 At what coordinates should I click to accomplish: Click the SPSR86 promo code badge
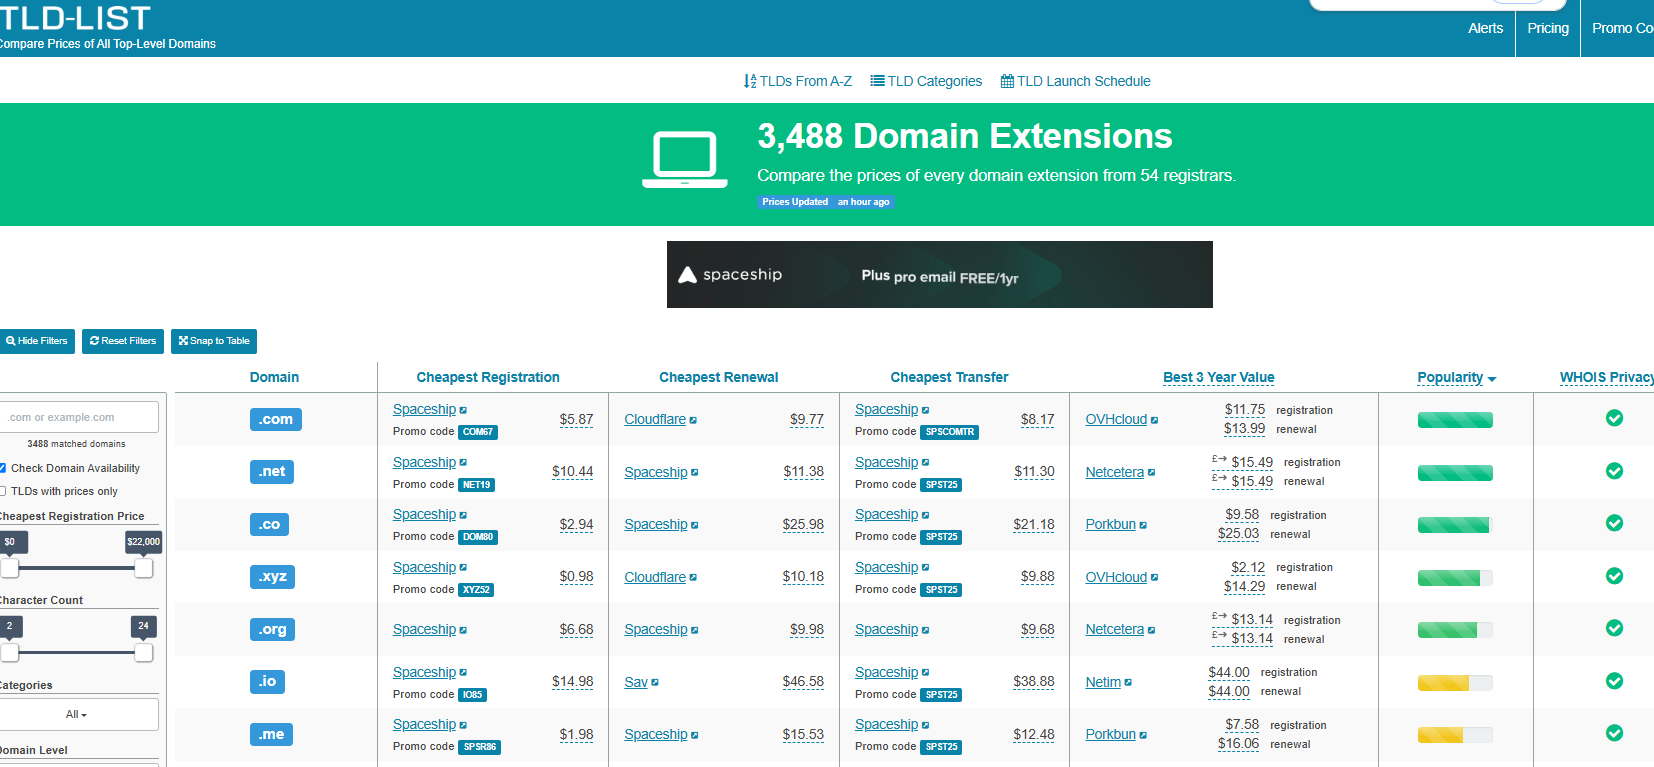click(x=480, y=747)
